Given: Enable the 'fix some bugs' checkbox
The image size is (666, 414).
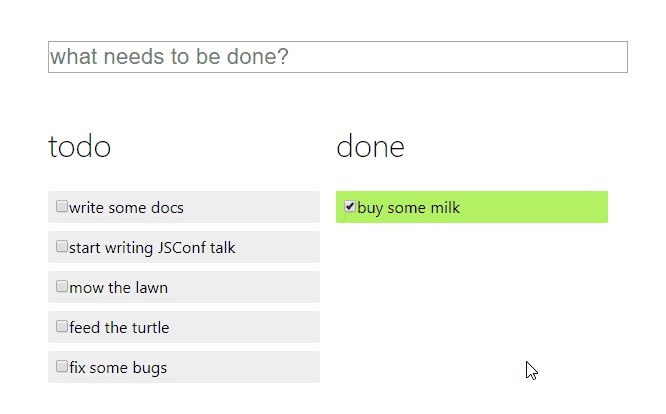Looking at the screenshot, I should (x=62, y=367).
